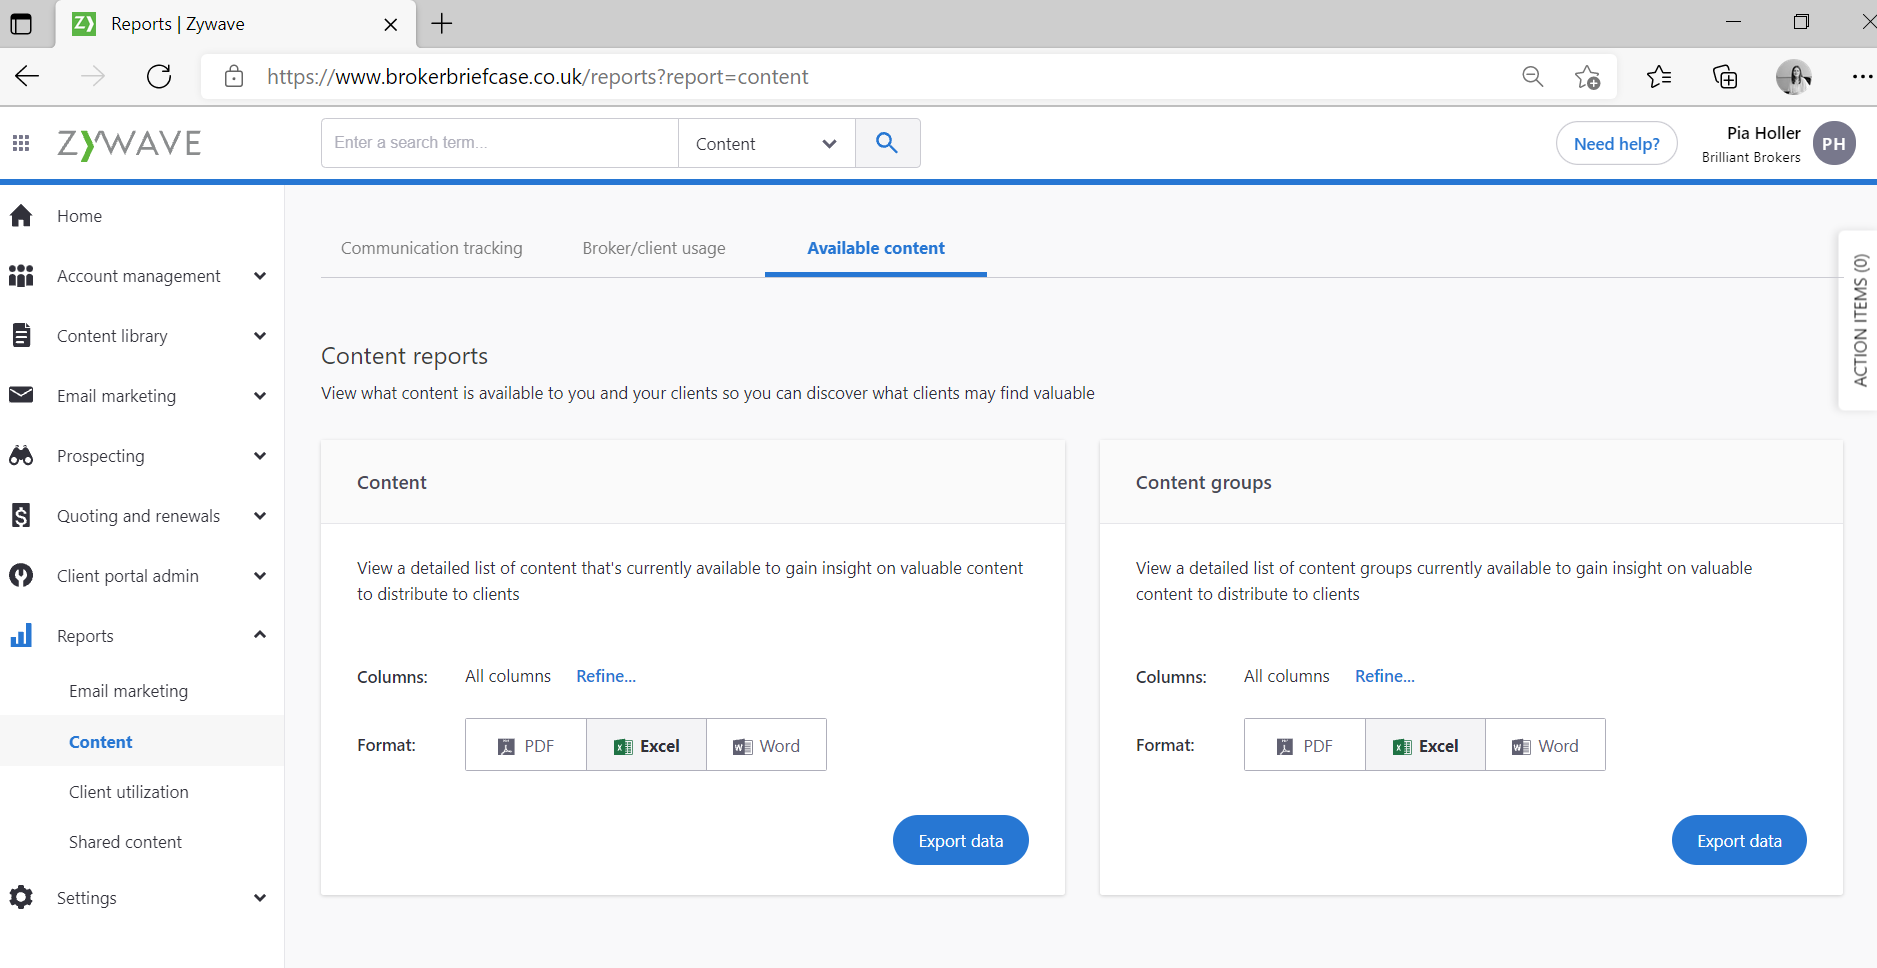The image size is (1877, 968).
Task: Select the Available content tab
Action: click(x=876, y=248)
